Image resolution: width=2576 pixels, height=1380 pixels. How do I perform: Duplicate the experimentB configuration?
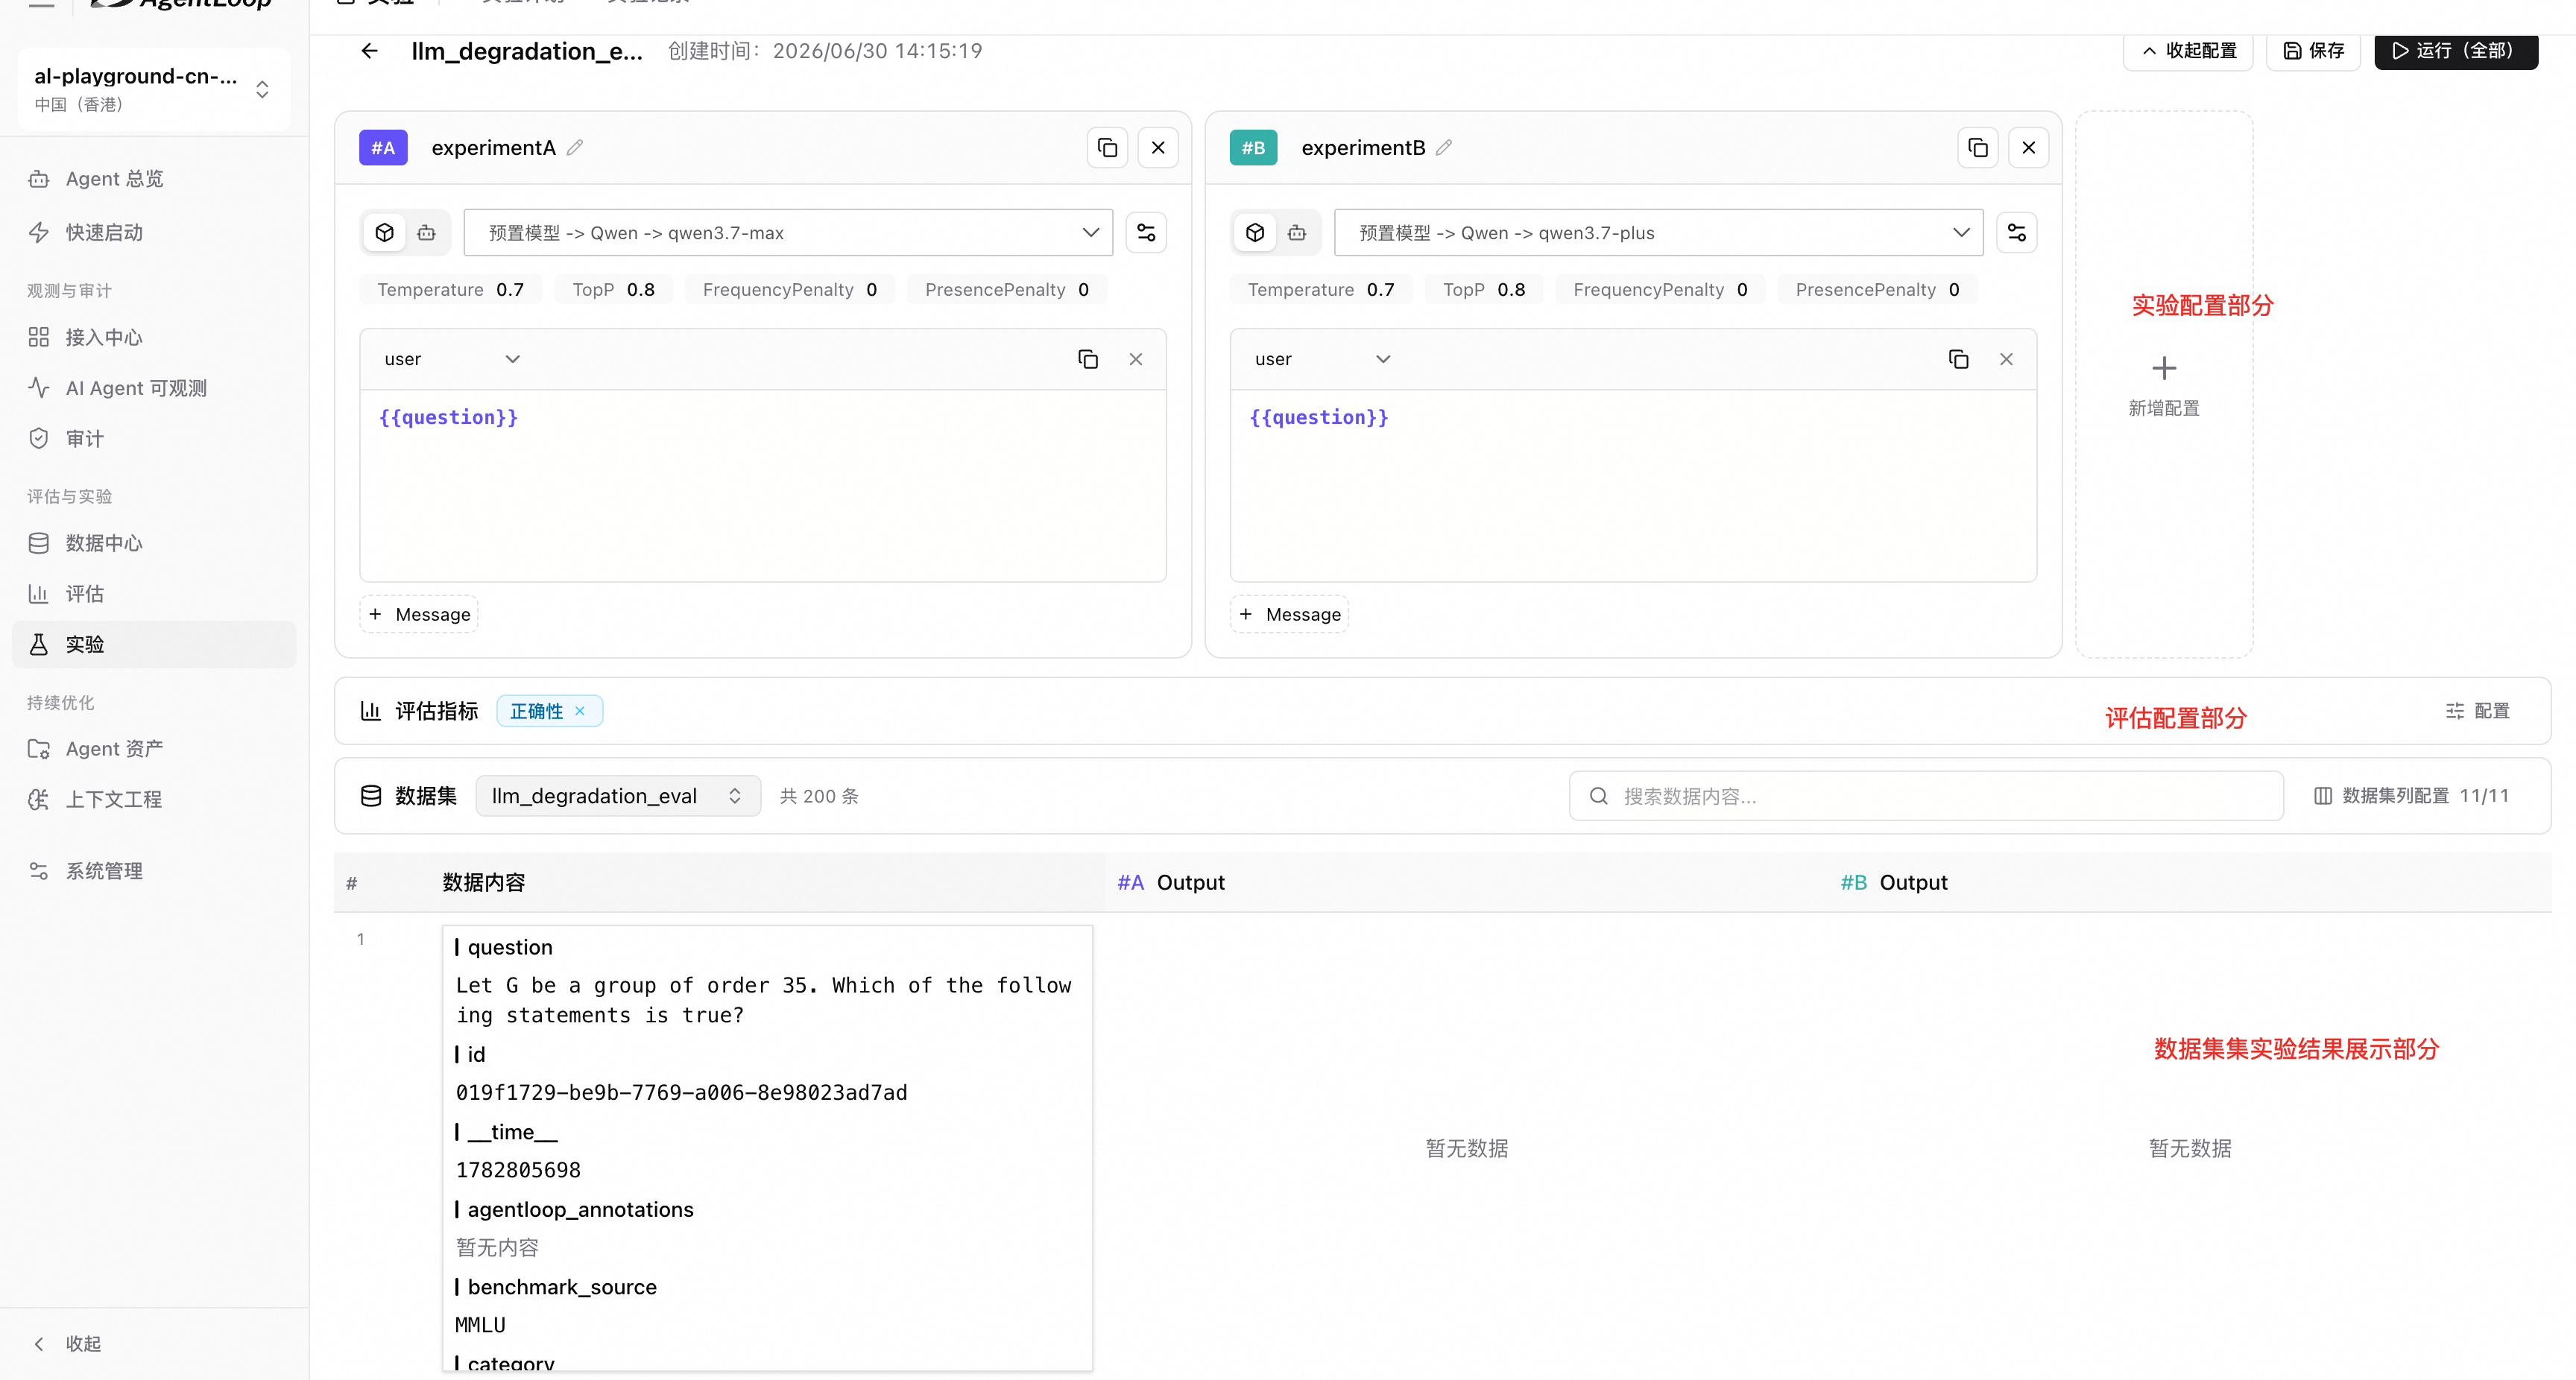click(x=1978, y=148)
